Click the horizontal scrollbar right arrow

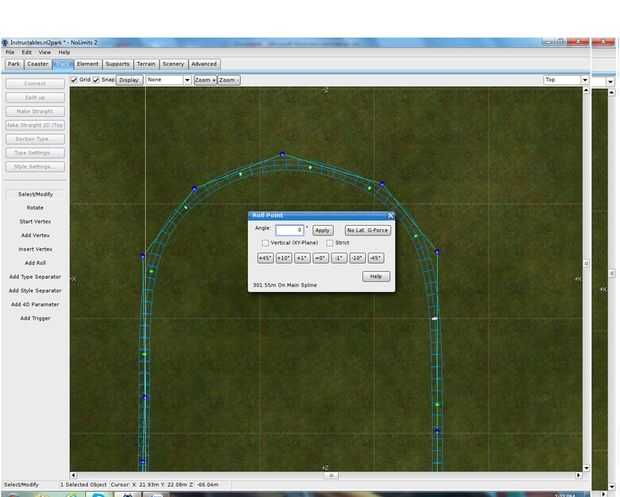click(579, 476)
